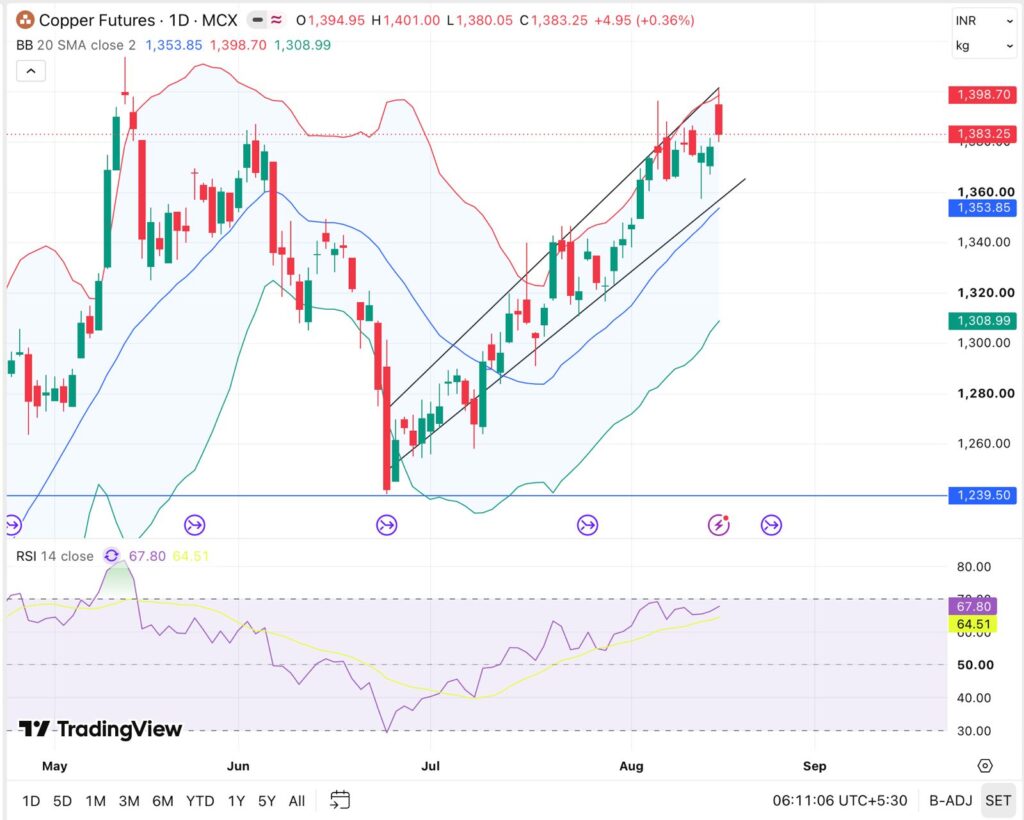Open the chart settings gear icon
1024x820 pixels.
click(985, 766)
